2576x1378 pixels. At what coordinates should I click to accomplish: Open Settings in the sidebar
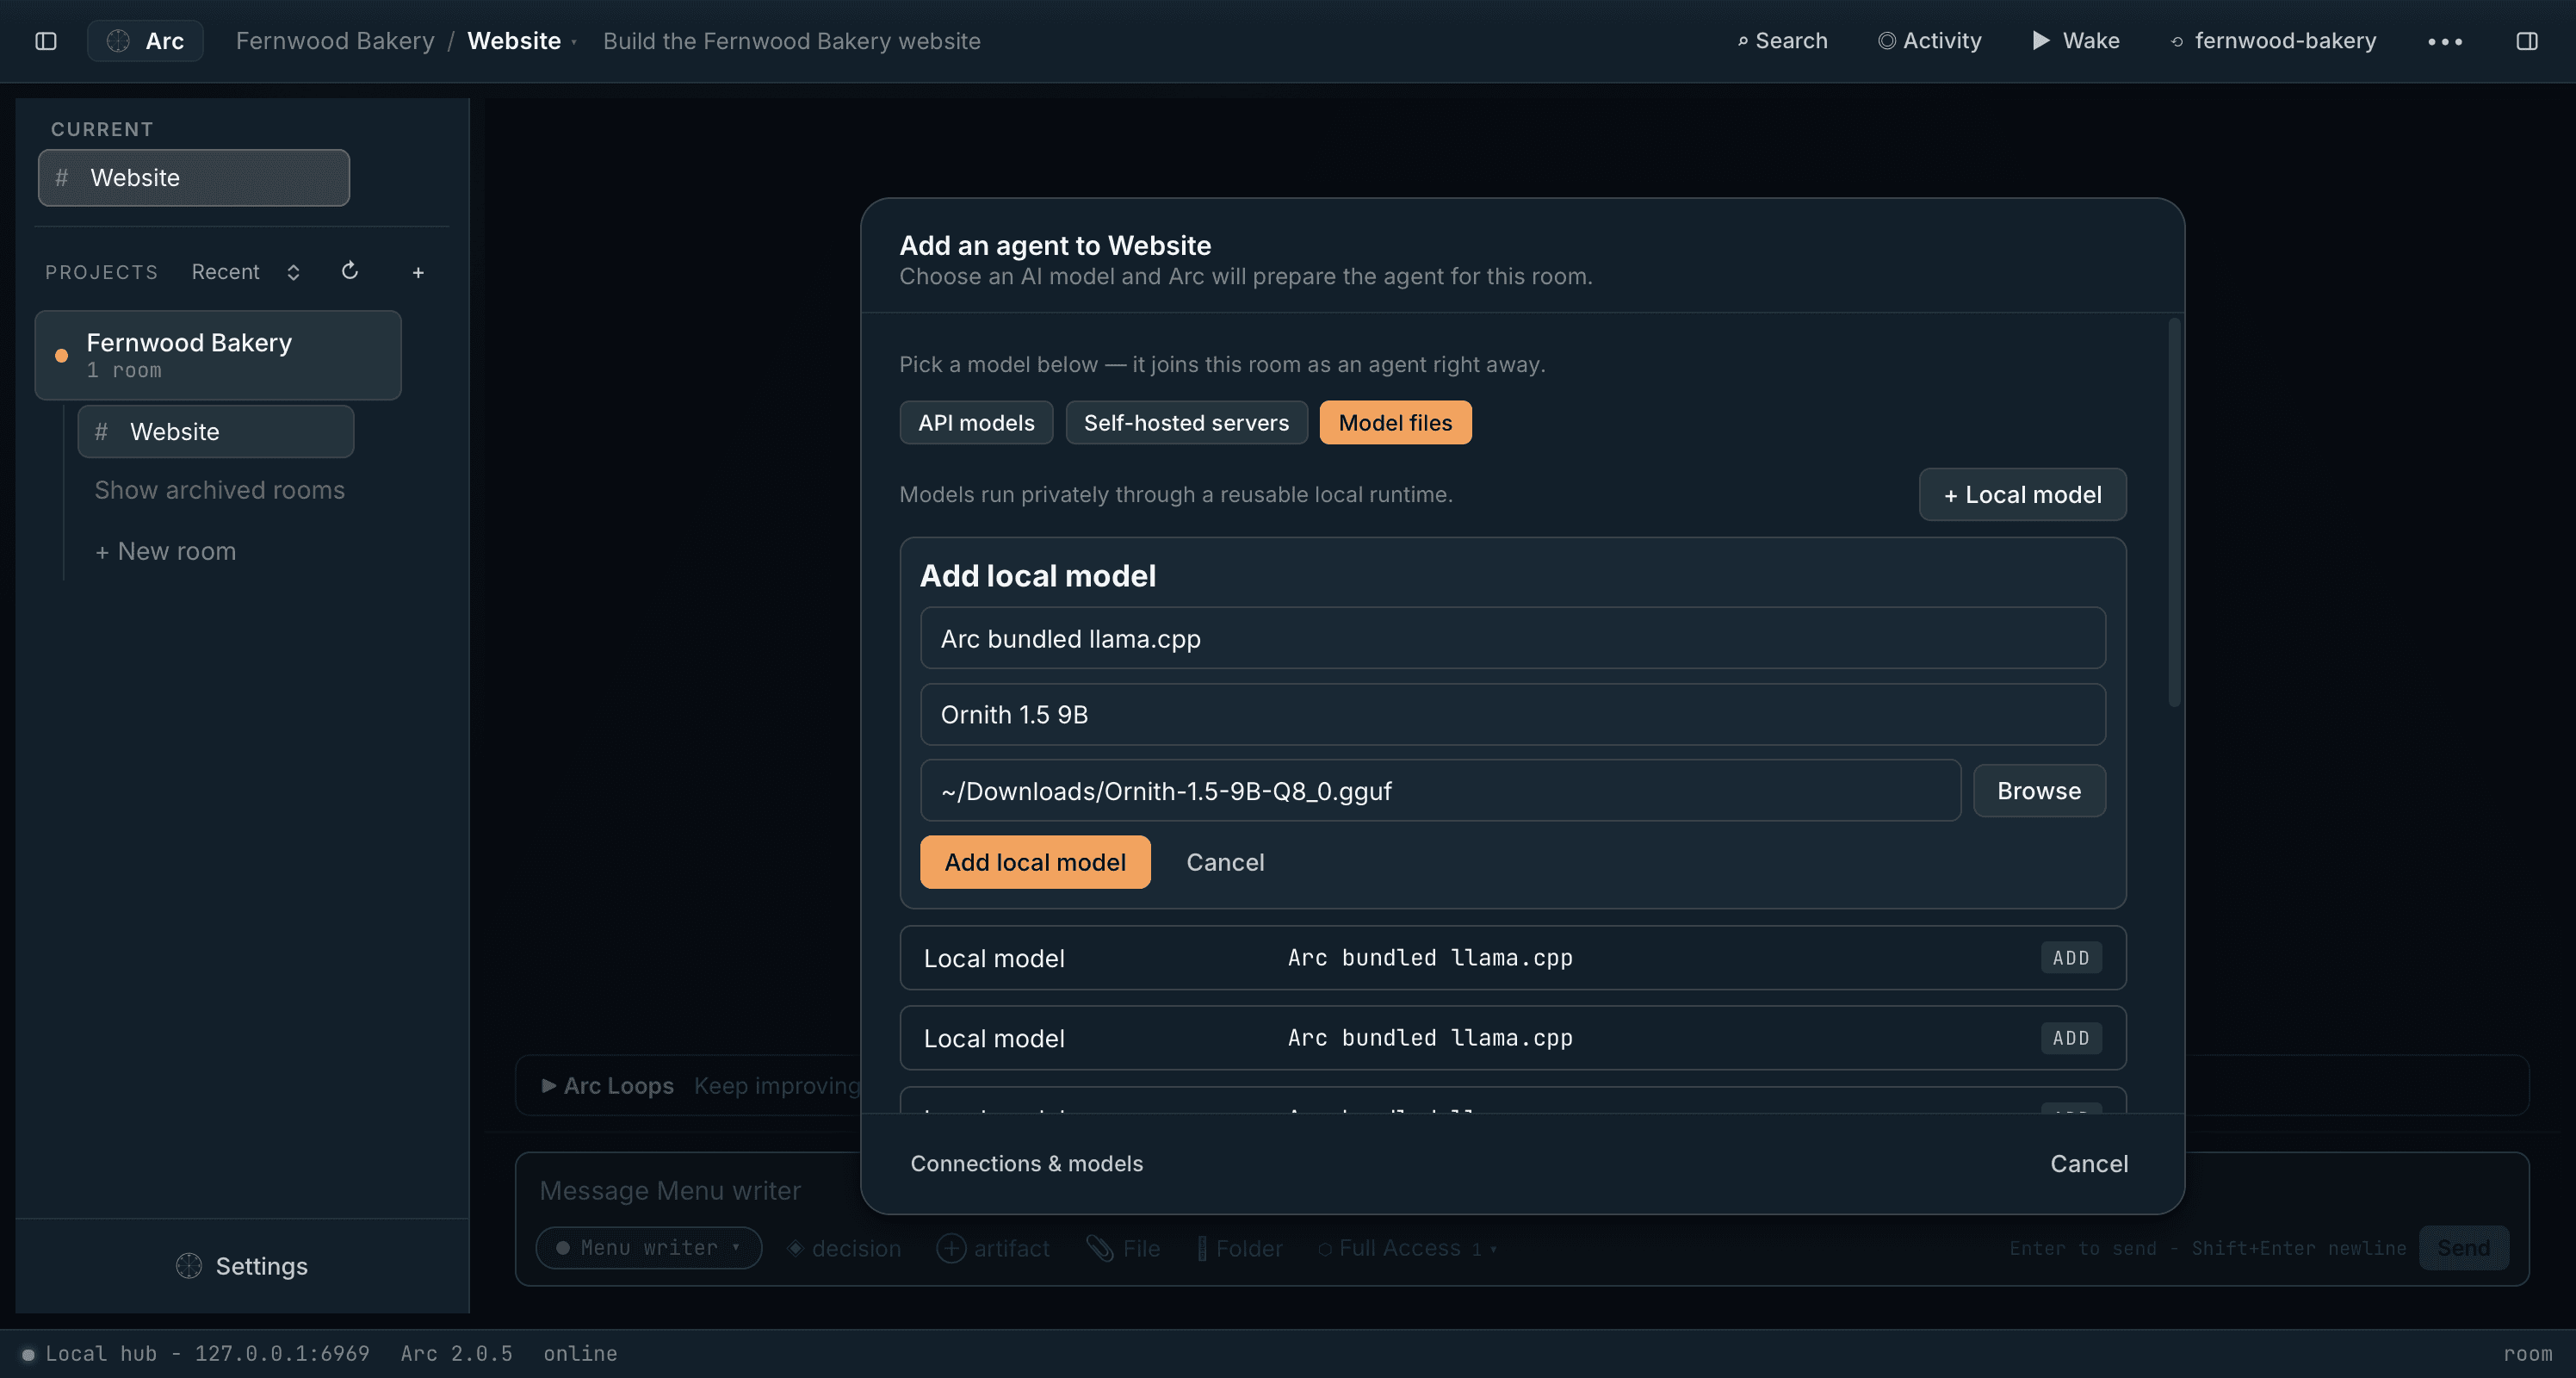tap(242, 1266)
